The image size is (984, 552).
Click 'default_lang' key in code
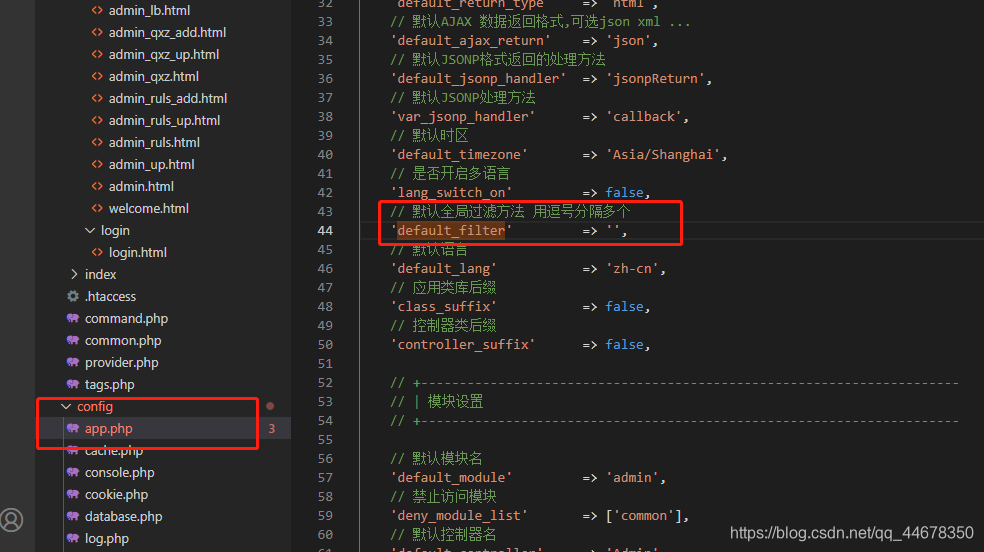click(444, 268)
